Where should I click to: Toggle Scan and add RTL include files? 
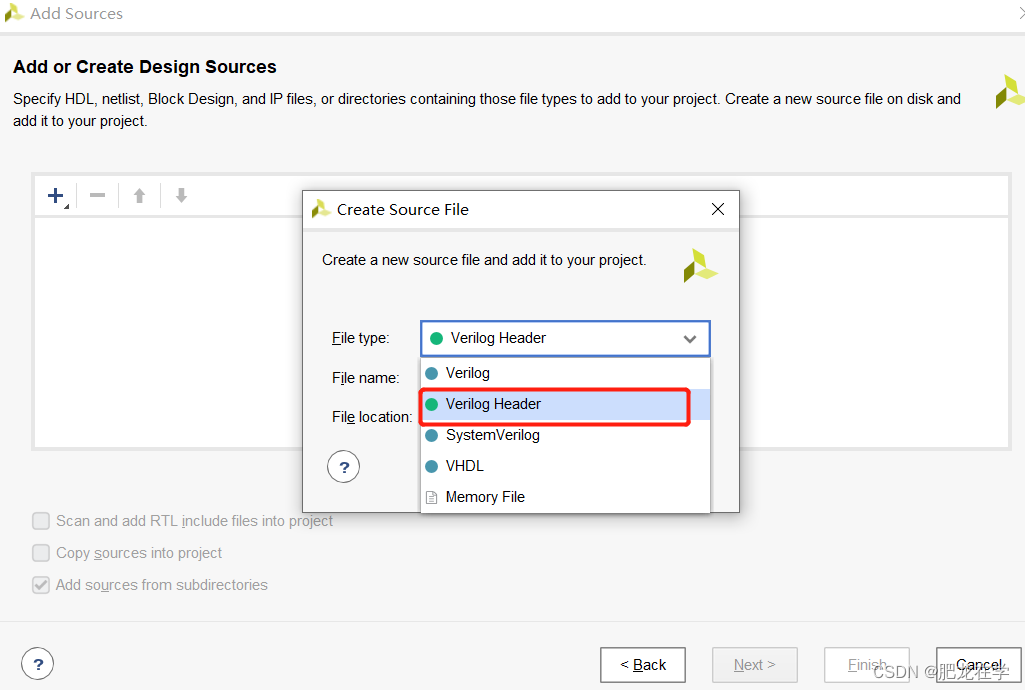41,521
